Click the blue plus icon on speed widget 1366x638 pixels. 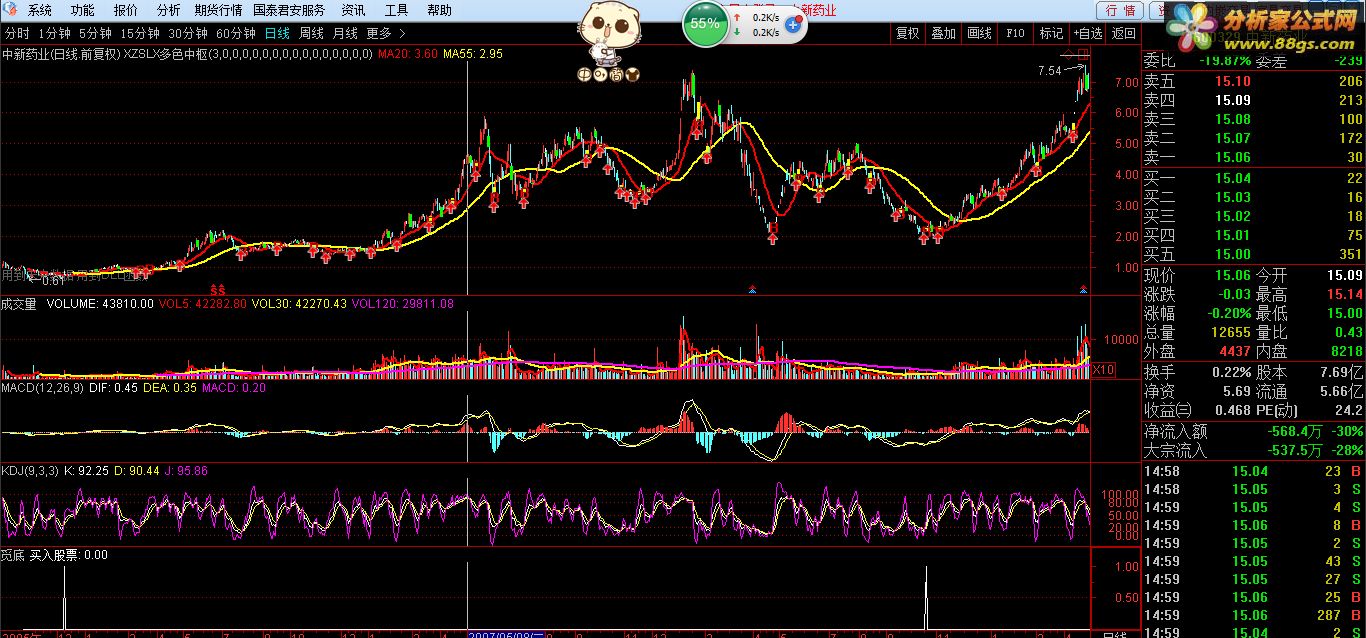tap(792, 24)
